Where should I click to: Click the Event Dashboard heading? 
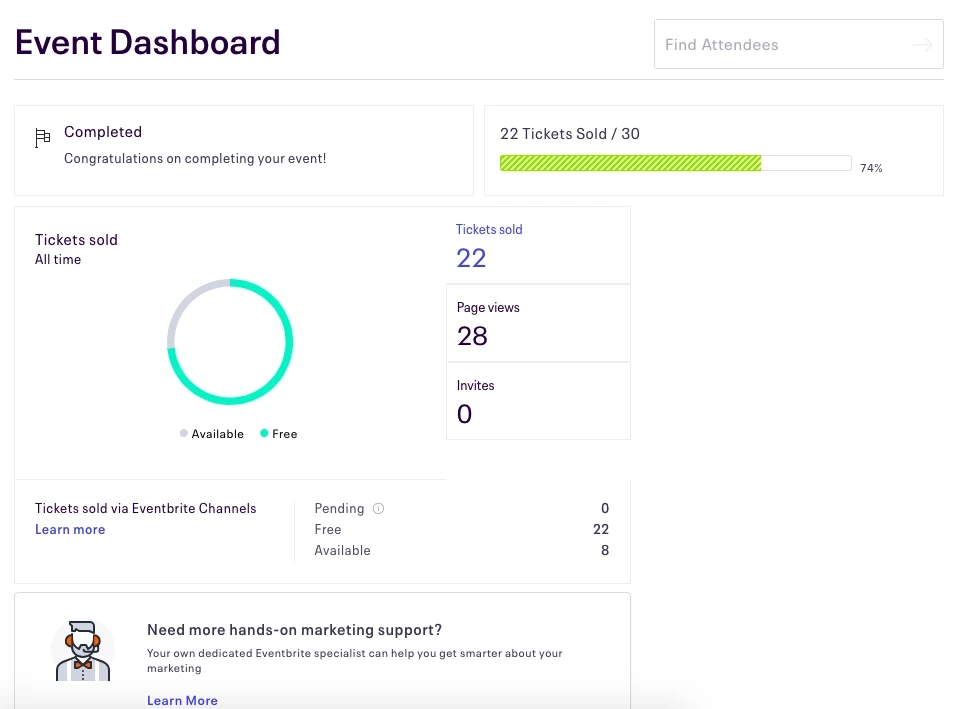click(x=147, y=42)
